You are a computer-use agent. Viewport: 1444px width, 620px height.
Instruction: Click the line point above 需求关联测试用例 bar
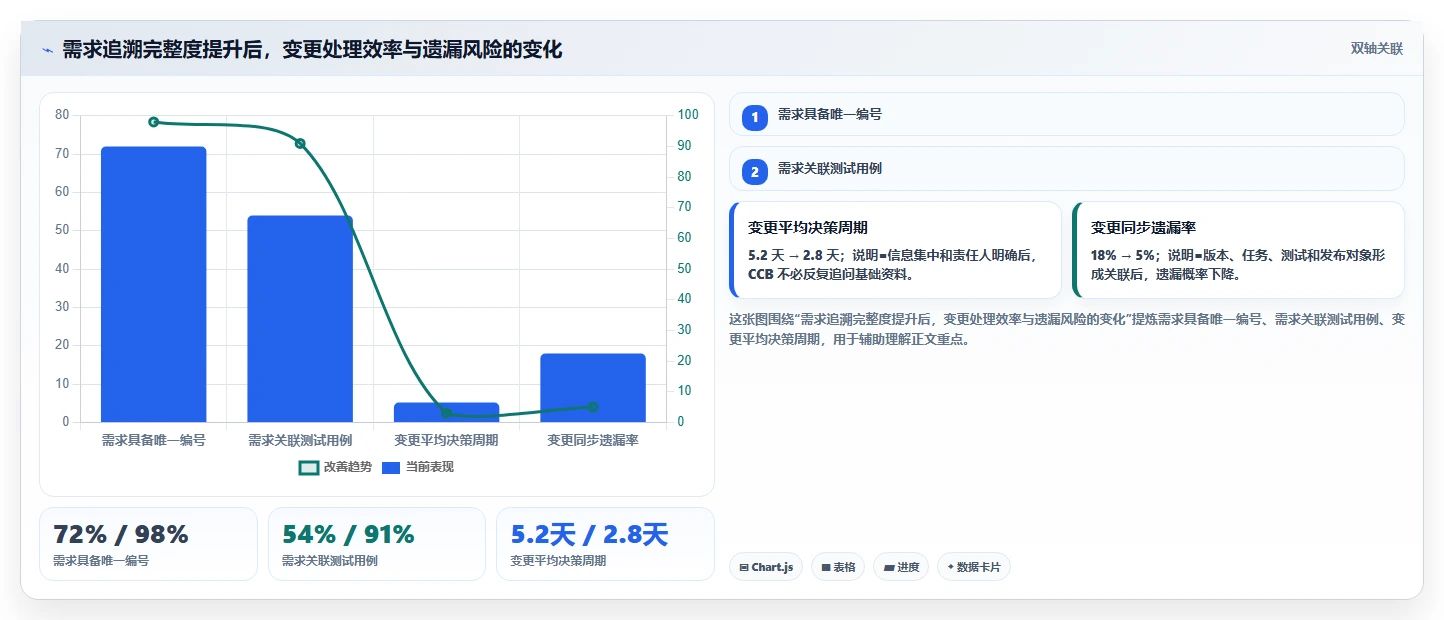pos(300,143)
